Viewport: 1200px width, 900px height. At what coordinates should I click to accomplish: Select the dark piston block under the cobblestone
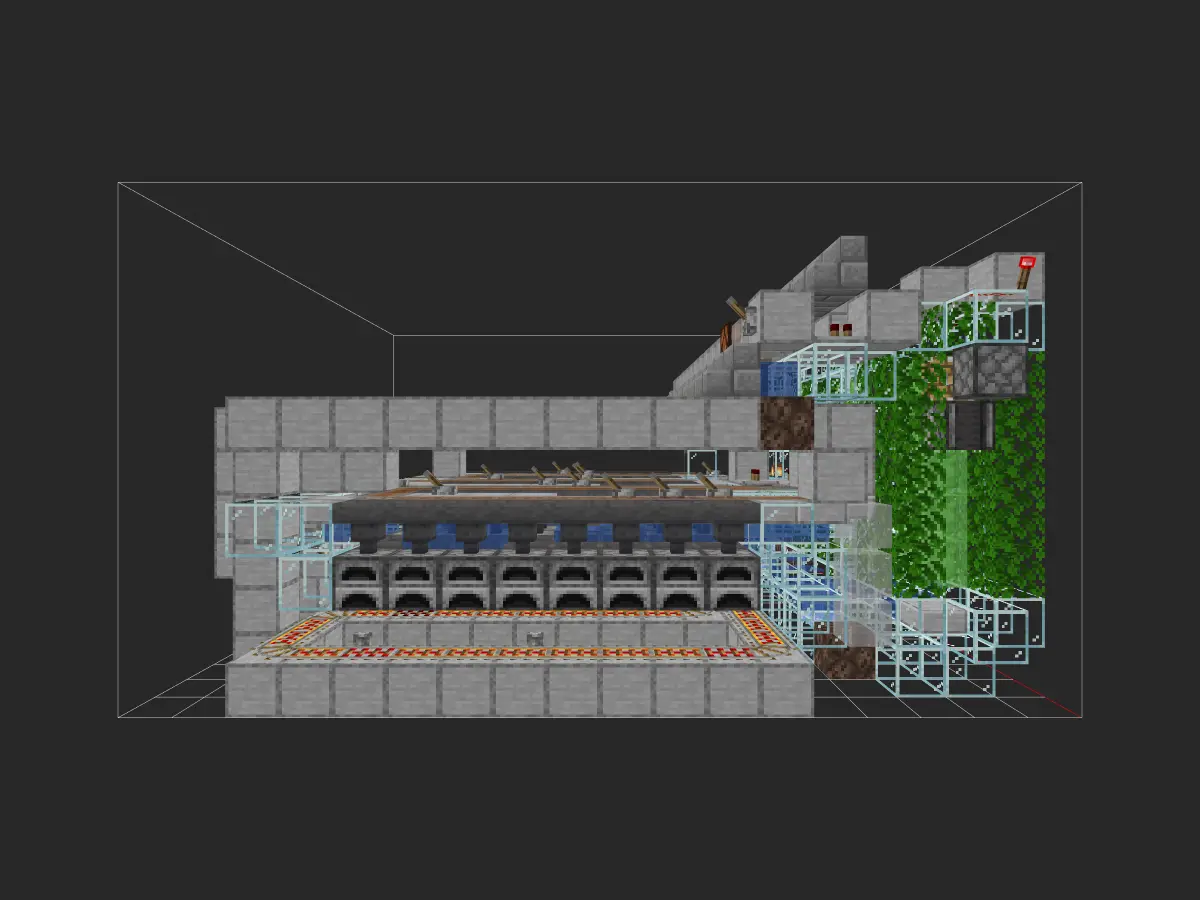(x=974, y=424)
